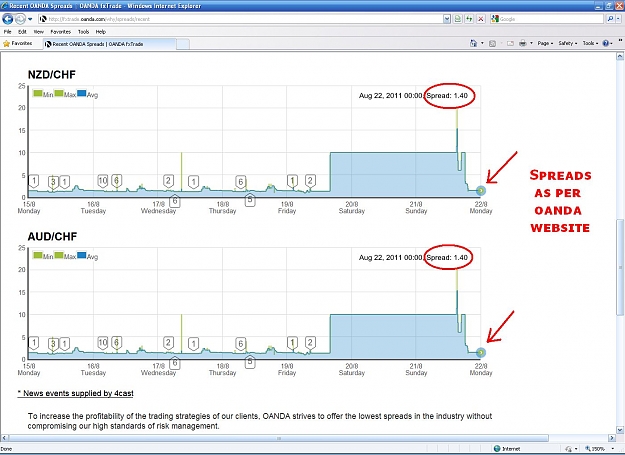Click the address bar URL field
Image resolution: width=625 pixels, height=455 pixels.
(x=240, y=19)
